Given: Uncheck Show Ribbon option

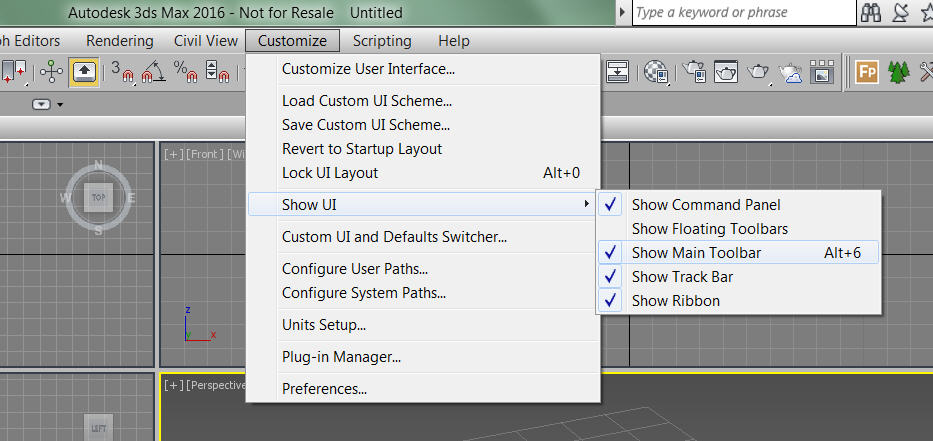Looking at the screenshot, I should point(675,301).
